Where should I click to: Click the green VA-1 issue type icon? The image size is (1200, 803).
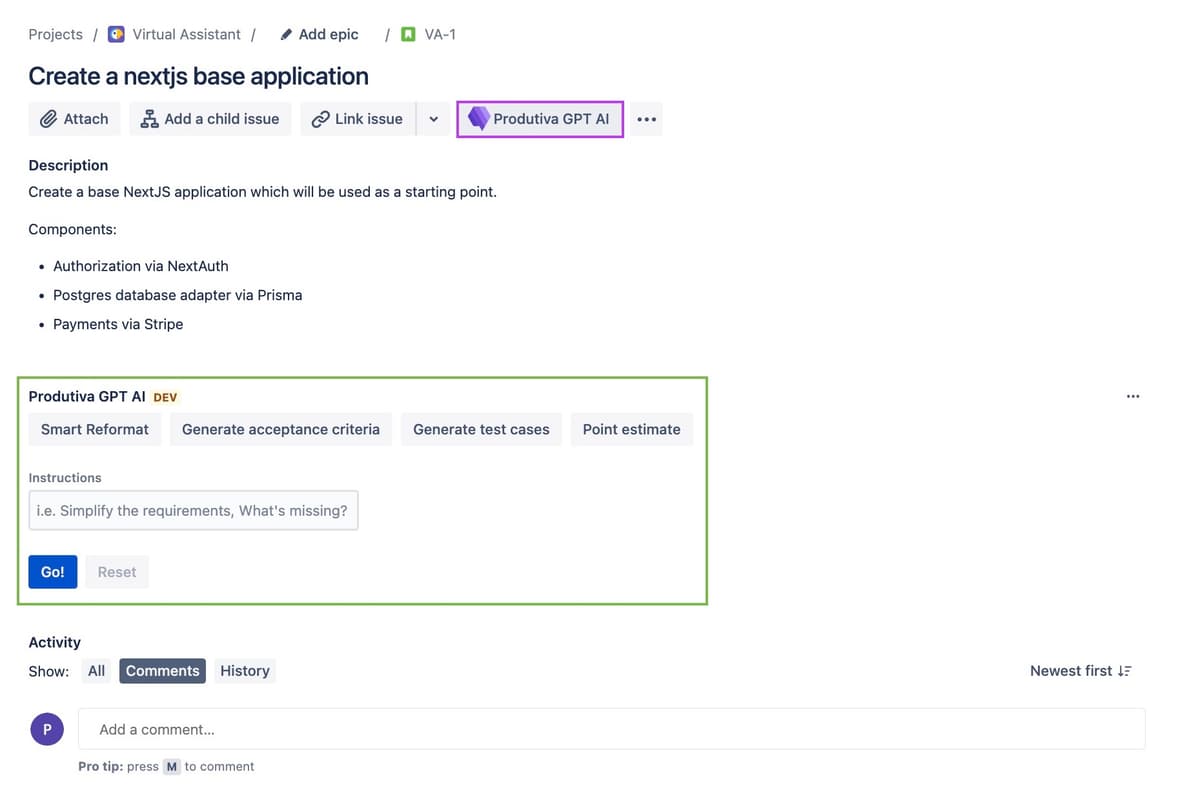click(408, 34)
